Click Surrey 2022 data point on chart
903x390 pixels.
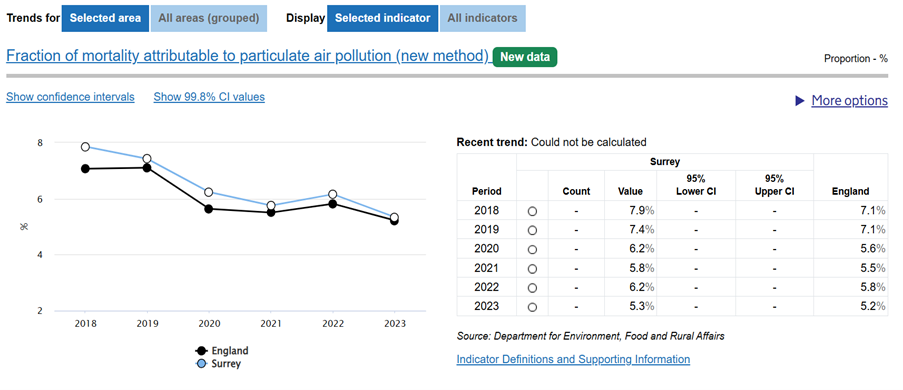(332, 195)
